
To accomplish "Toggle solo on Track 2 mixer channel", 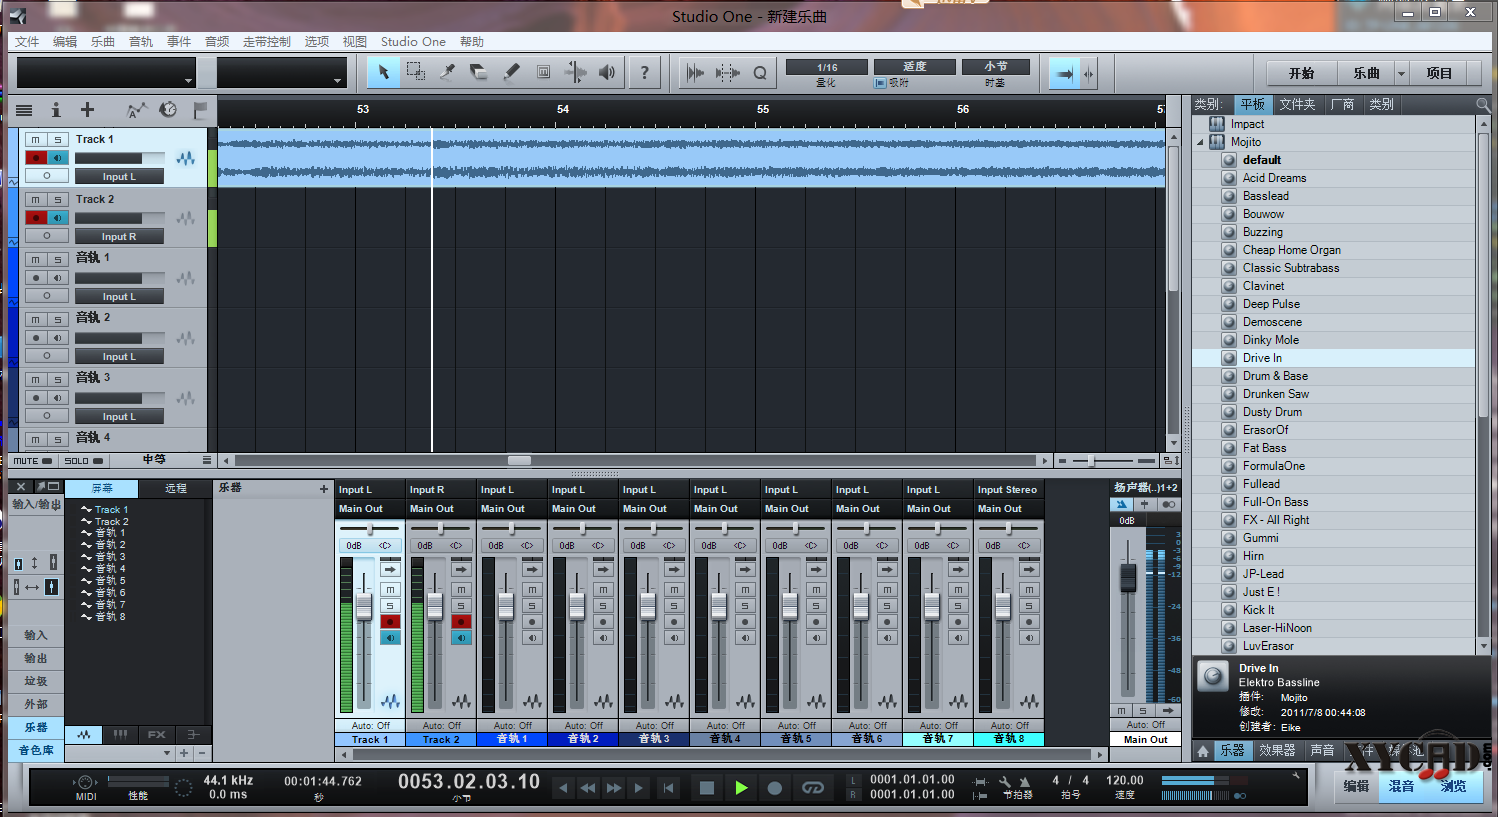I will click(462, 606).
